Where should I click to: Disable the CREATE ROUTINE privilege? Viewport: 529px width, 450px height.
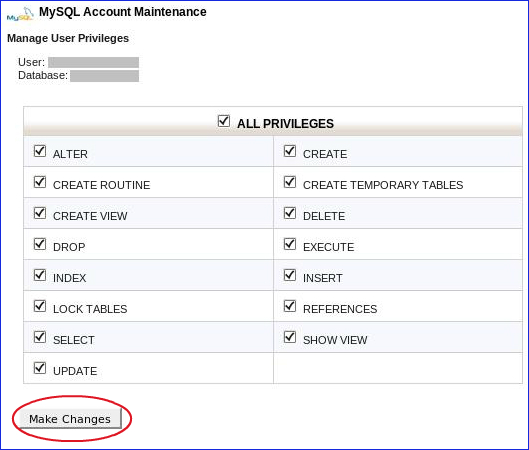click(40, 182)
